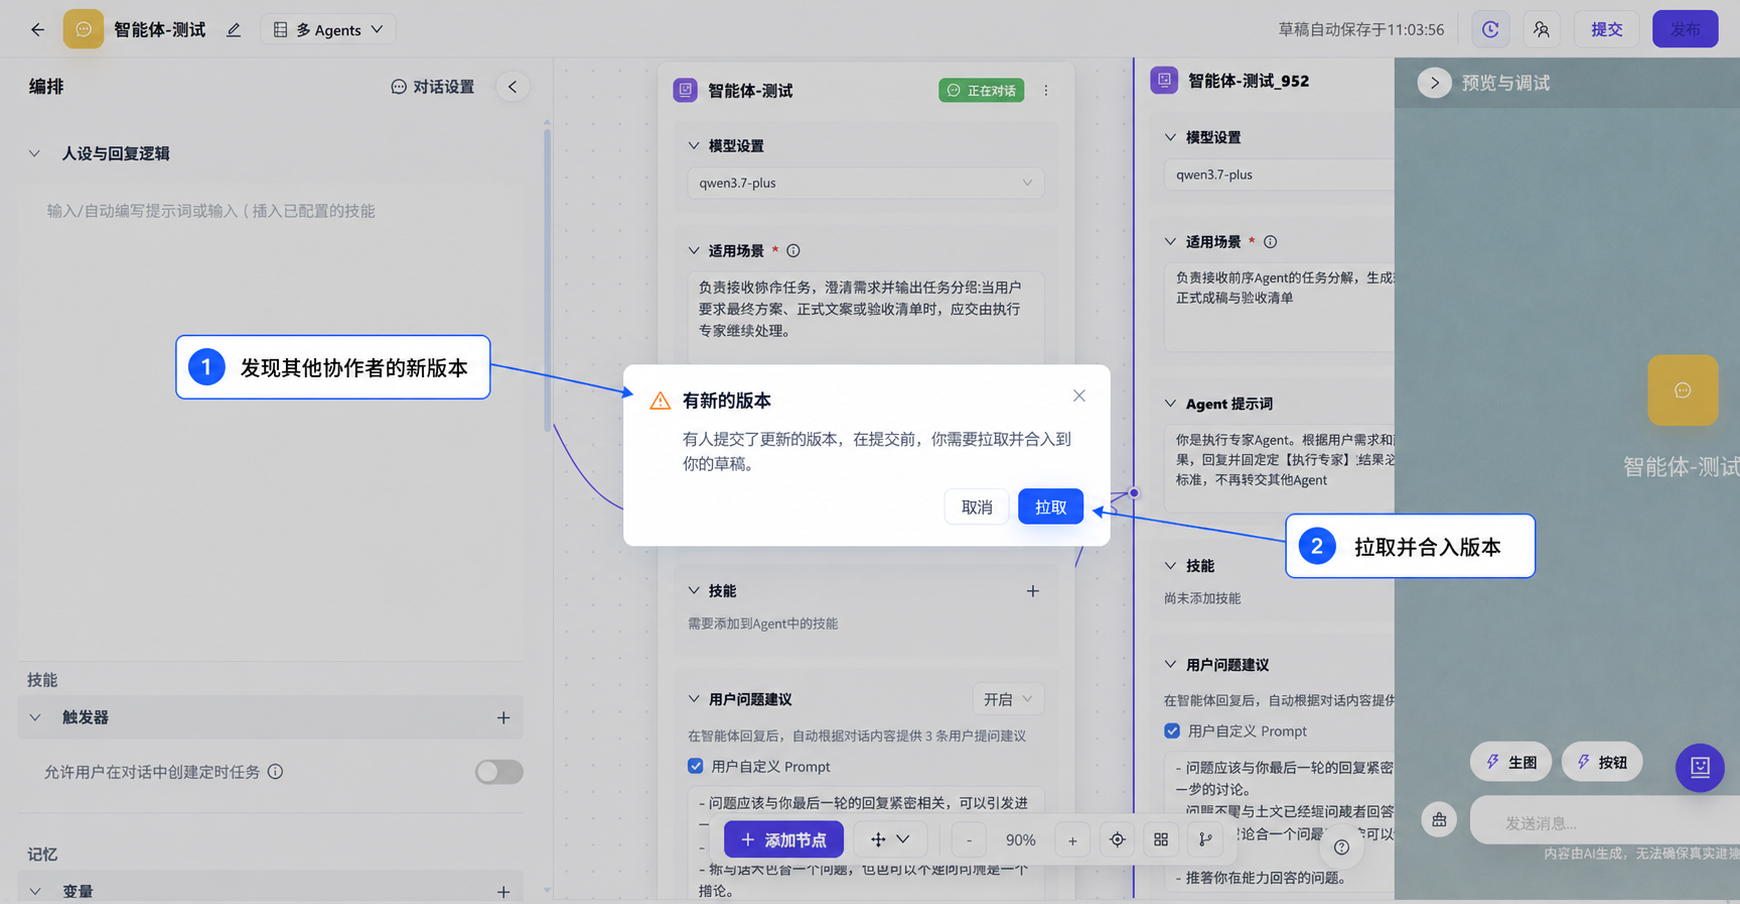Open the collaborators icon in the top bar
The height and width of the screenshot is (904, 1740).
[x=1541, y=29]
